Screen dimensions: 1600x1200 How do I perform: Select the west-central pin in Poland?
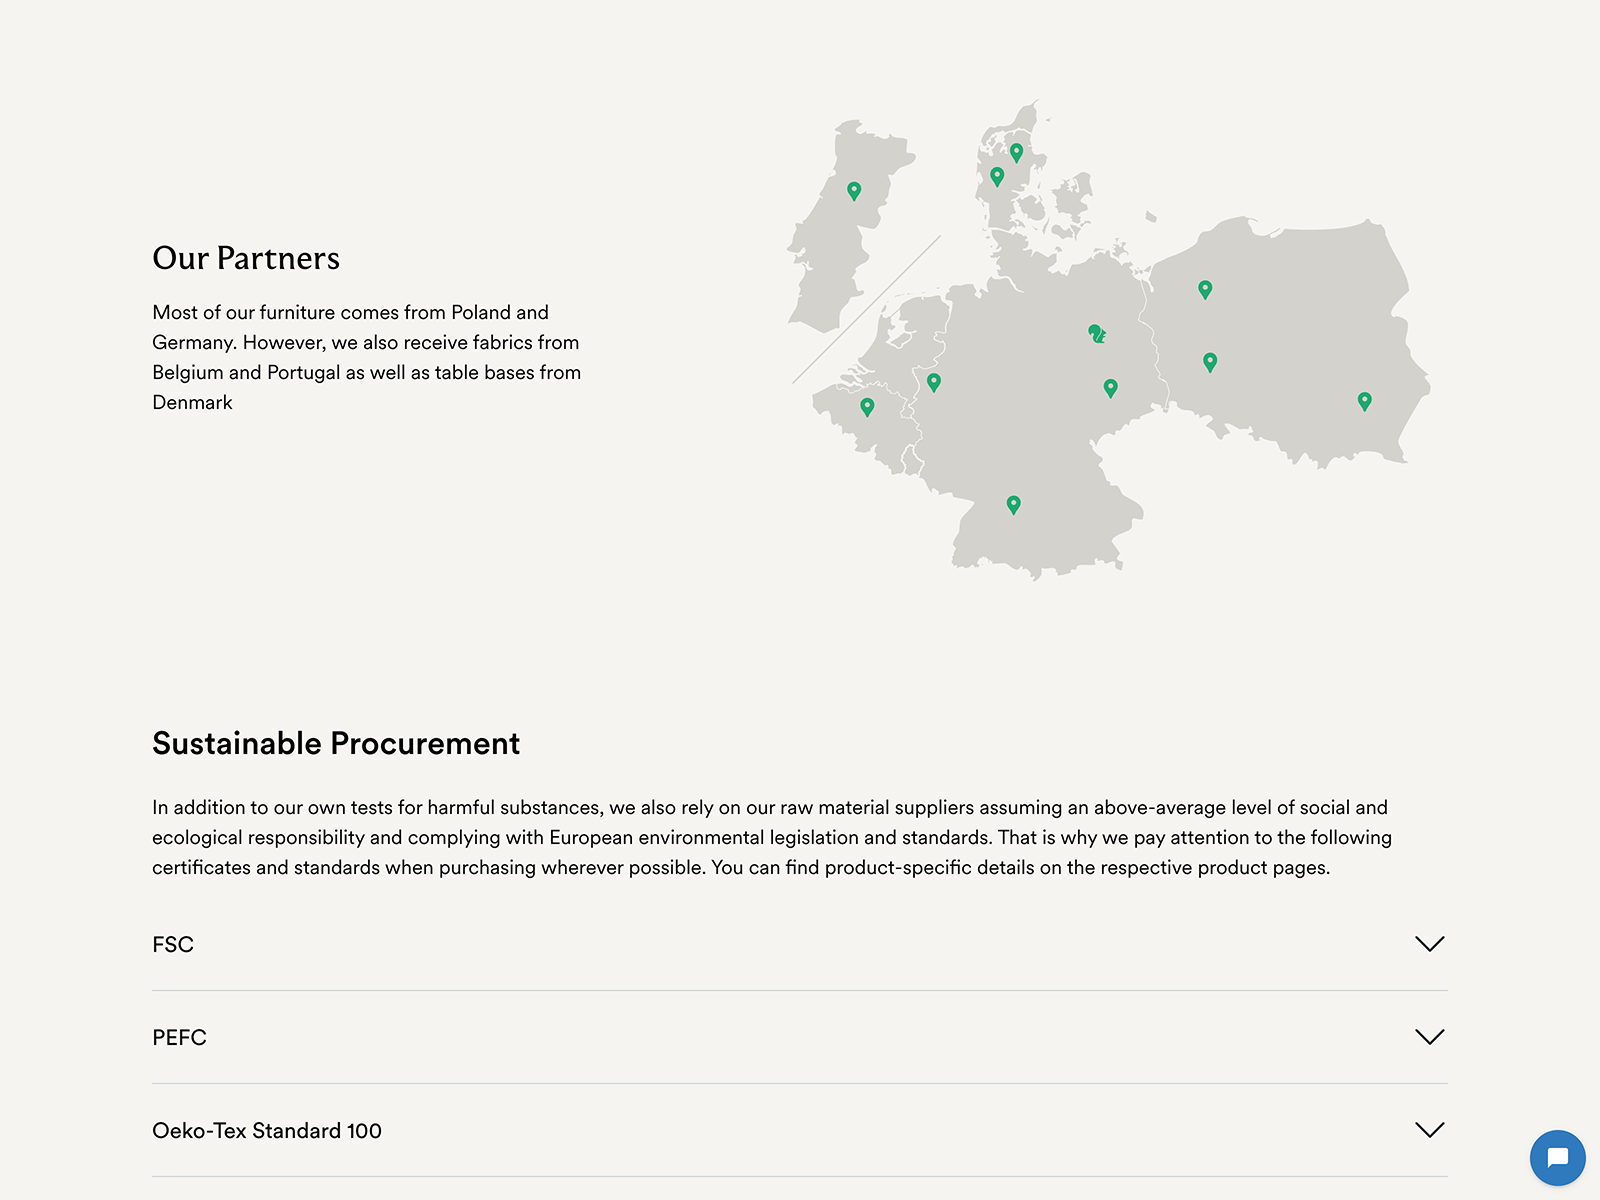(1210, 361)
